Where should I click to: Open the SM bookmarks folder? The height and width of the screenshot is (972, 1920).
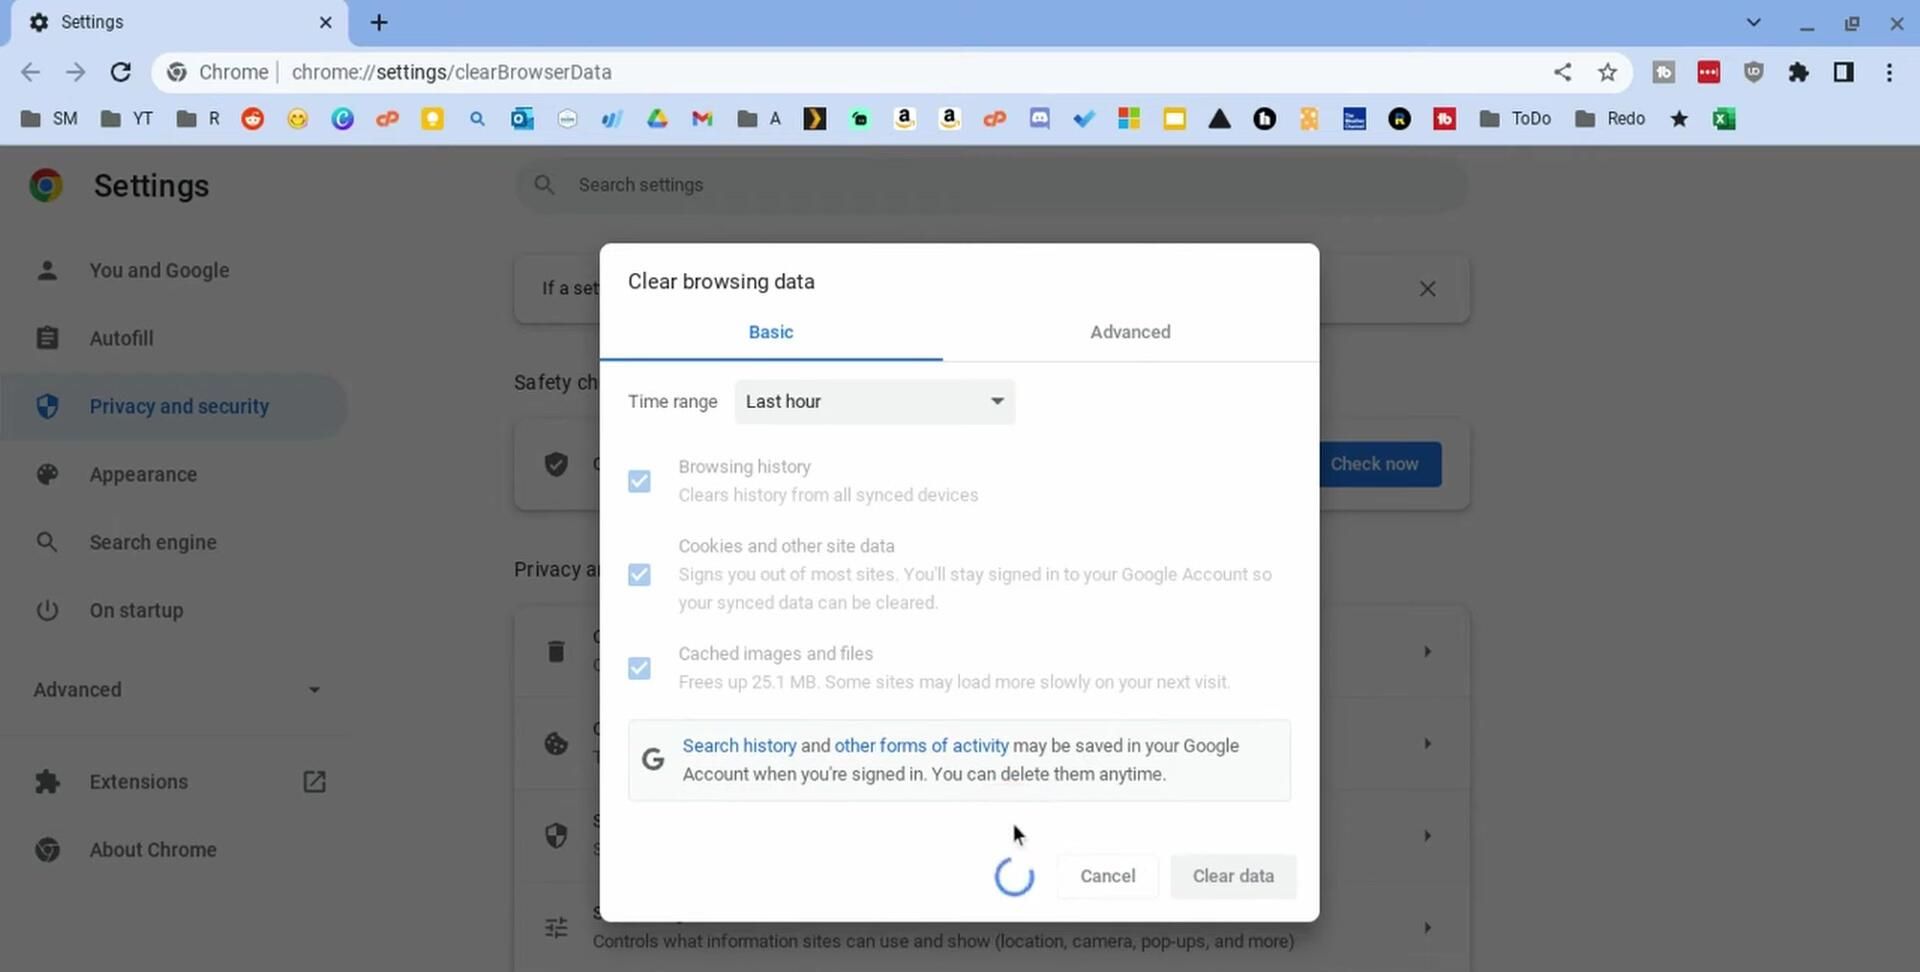49,119
